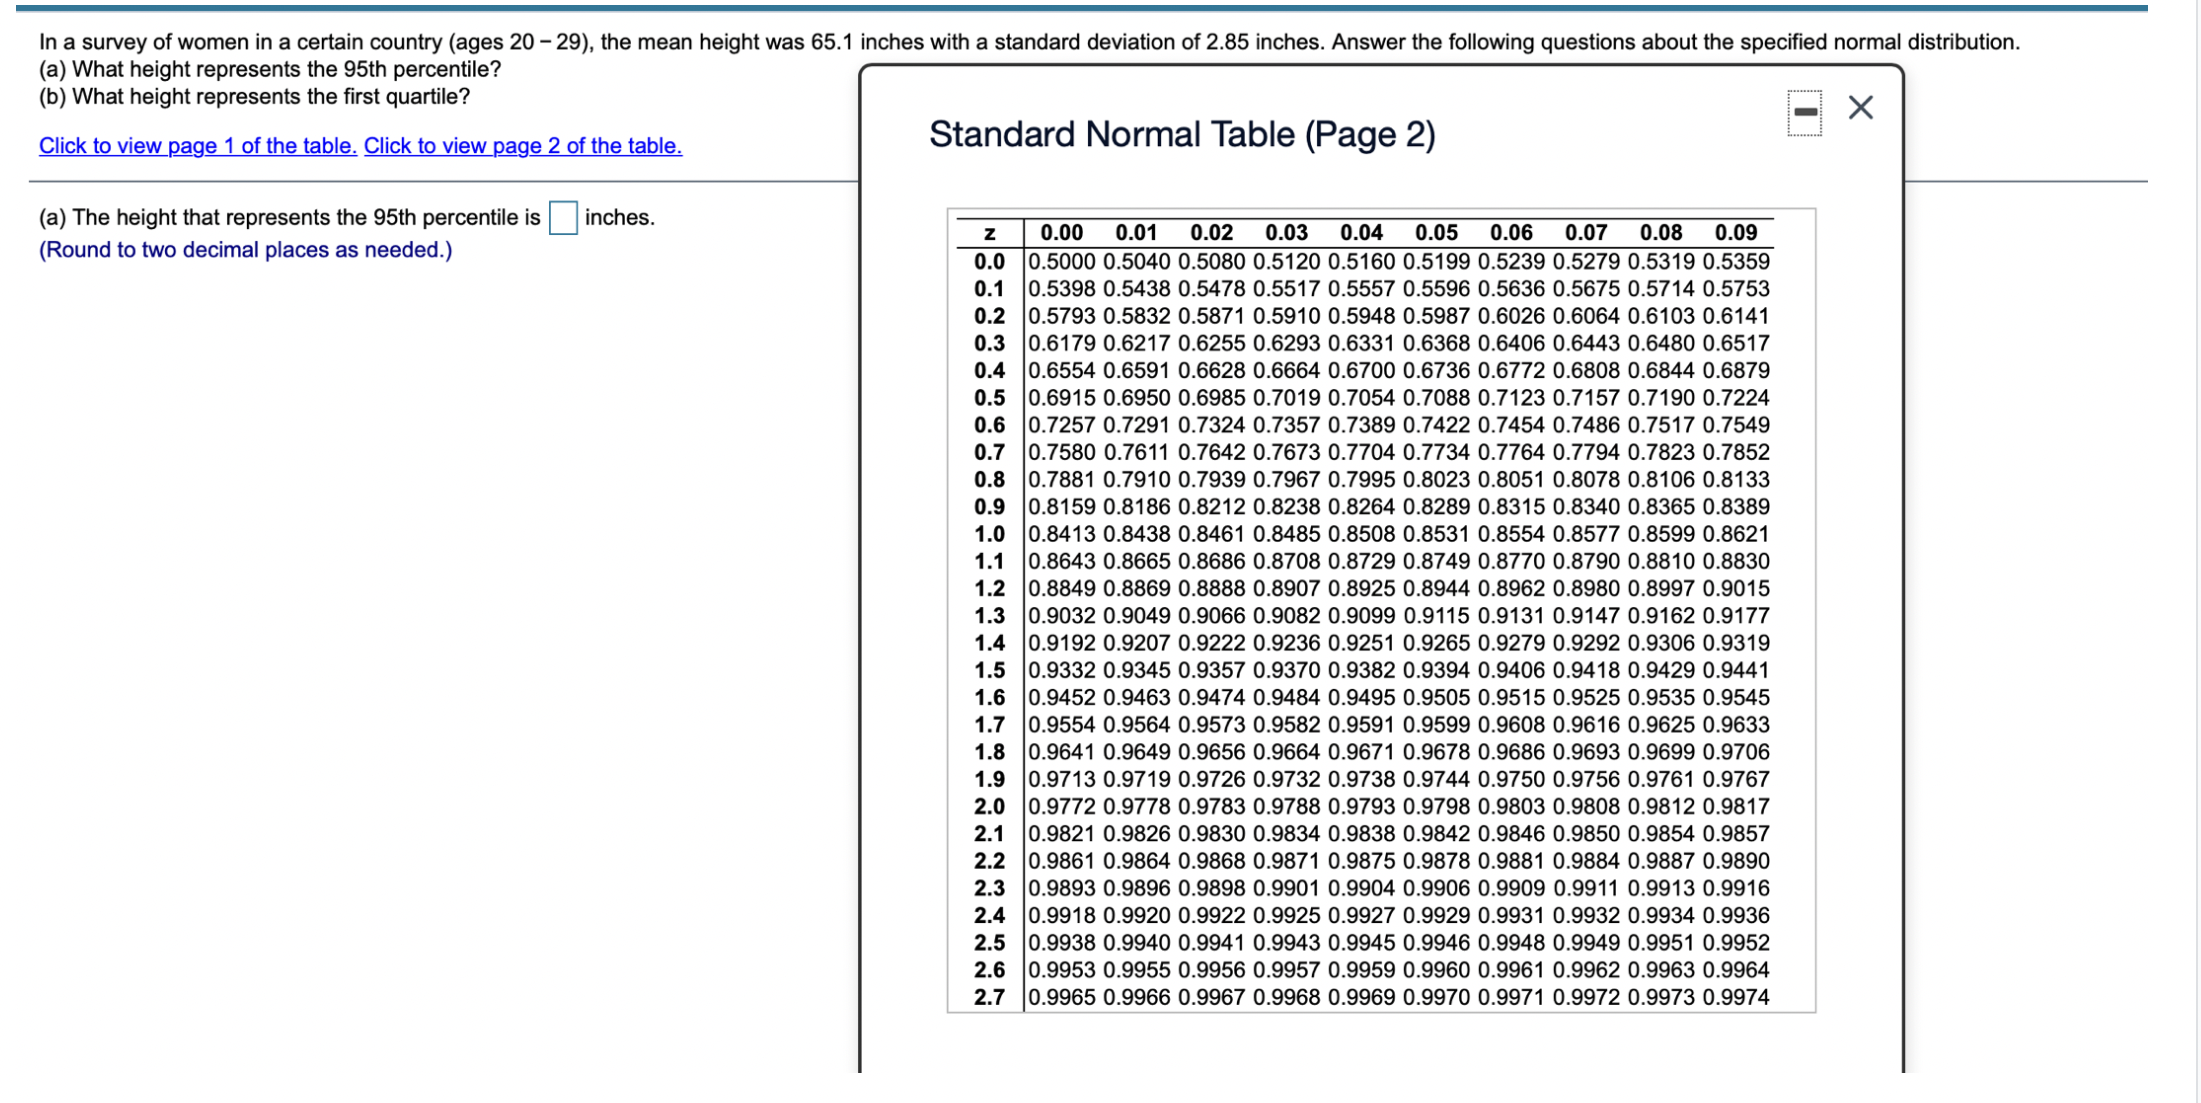This screenshot has width=2201, height=1103.
Task: Click the 0.09 column header
Action: [1736, 232]
